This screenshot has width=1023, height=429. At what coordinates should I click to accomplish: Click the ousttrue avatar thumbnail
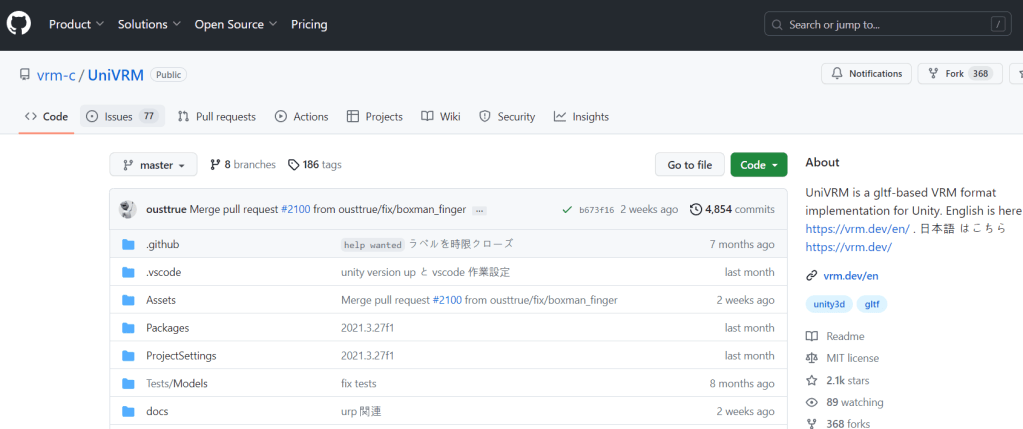[128, 210]
